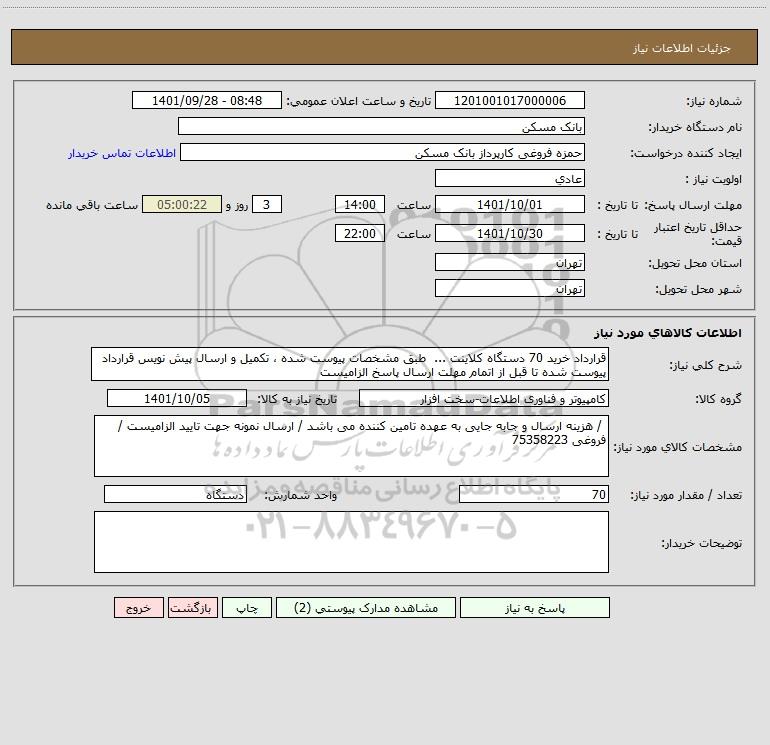
Task: Click the مشخصات کالای مورد نیاز label
Action: tap(678, 447)
